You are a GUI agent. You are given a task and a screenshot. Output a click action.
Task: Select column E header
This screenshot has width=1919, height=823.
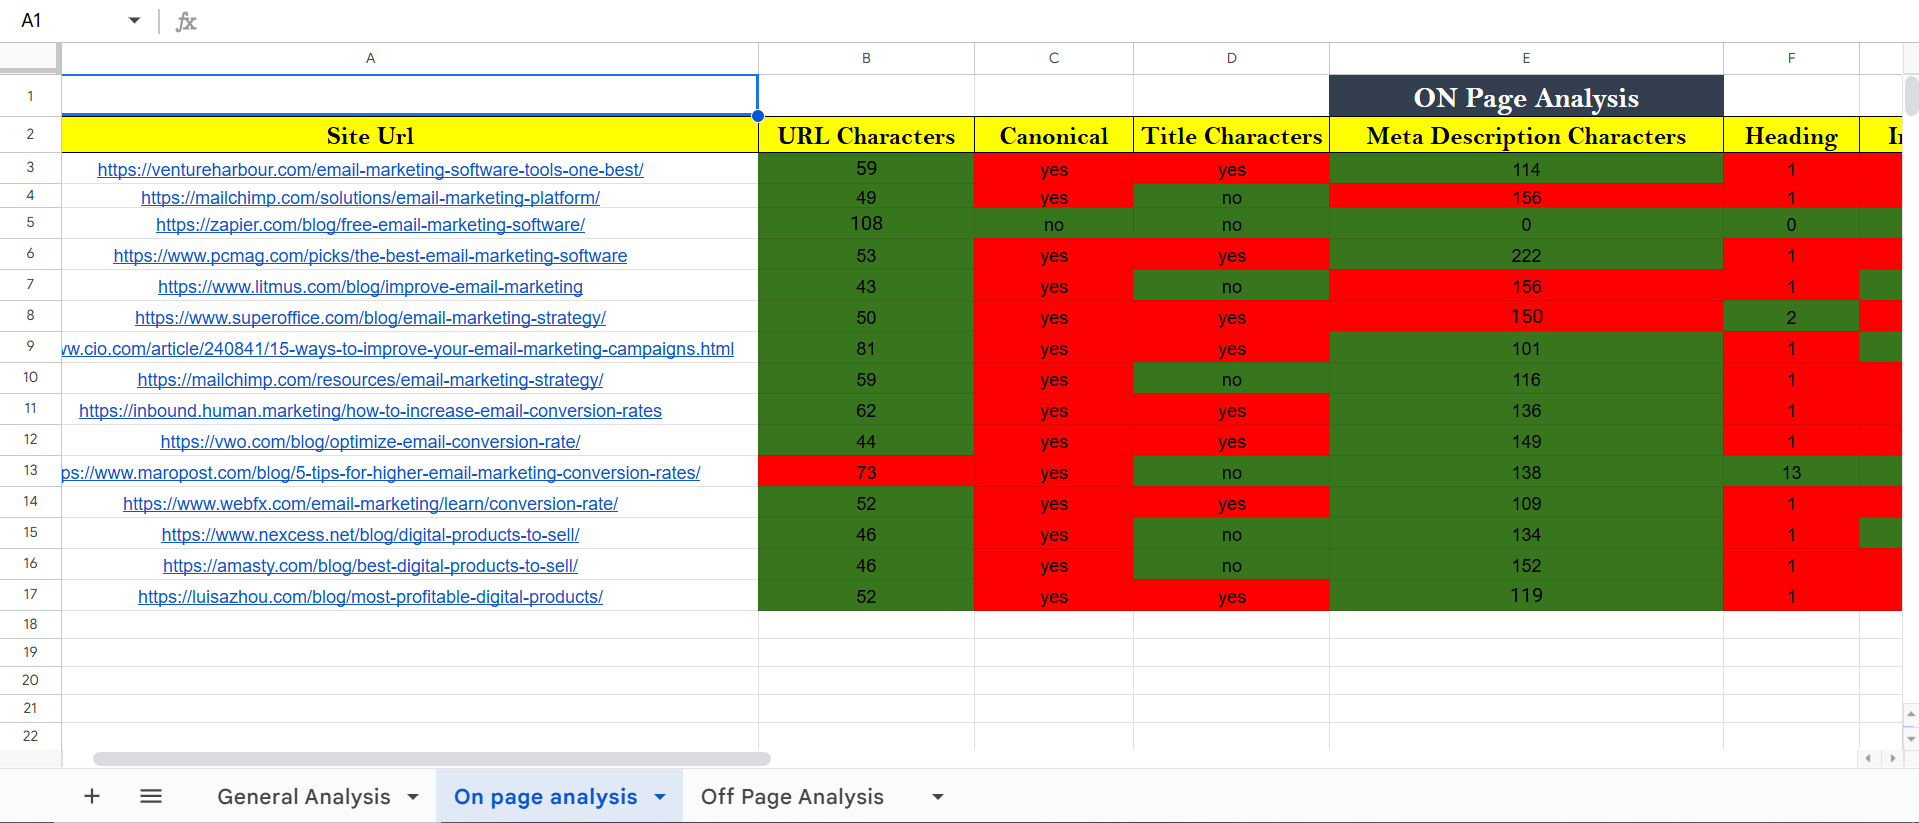pos(1526,58)
